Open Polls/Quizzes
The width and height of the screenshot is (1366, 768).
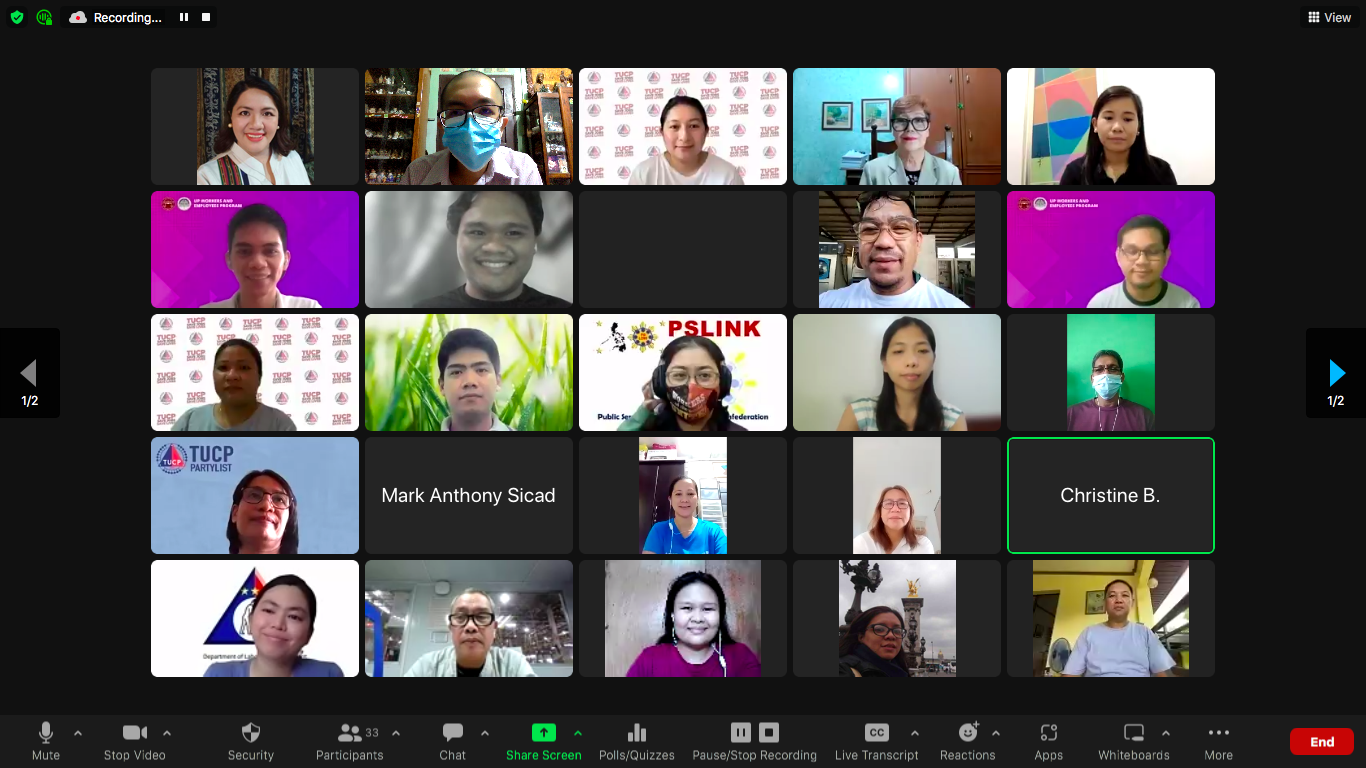point(636,740)
